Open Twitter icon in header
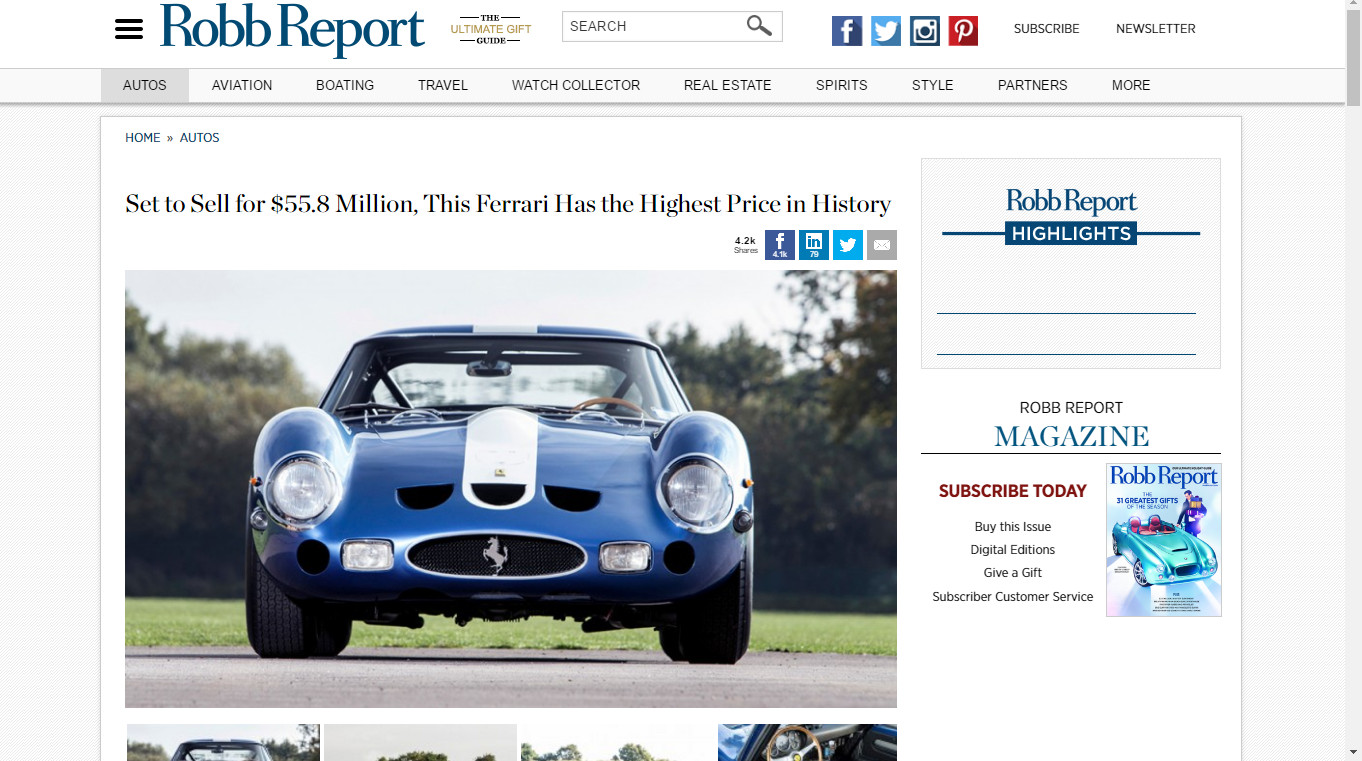The width and height of the screenshot is (1362, 761). click(886, 31)
